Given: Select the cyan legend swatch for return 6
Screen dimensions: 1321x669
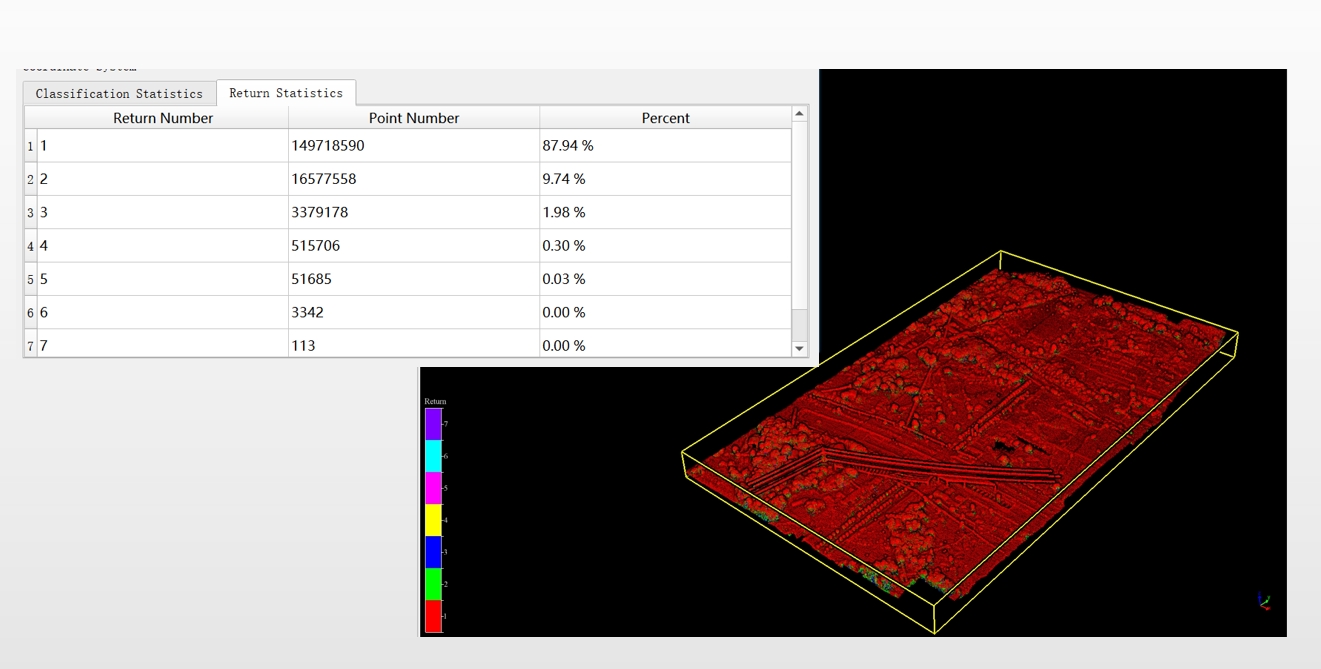Looking at the screenshot, I should (x=434, y=456).
